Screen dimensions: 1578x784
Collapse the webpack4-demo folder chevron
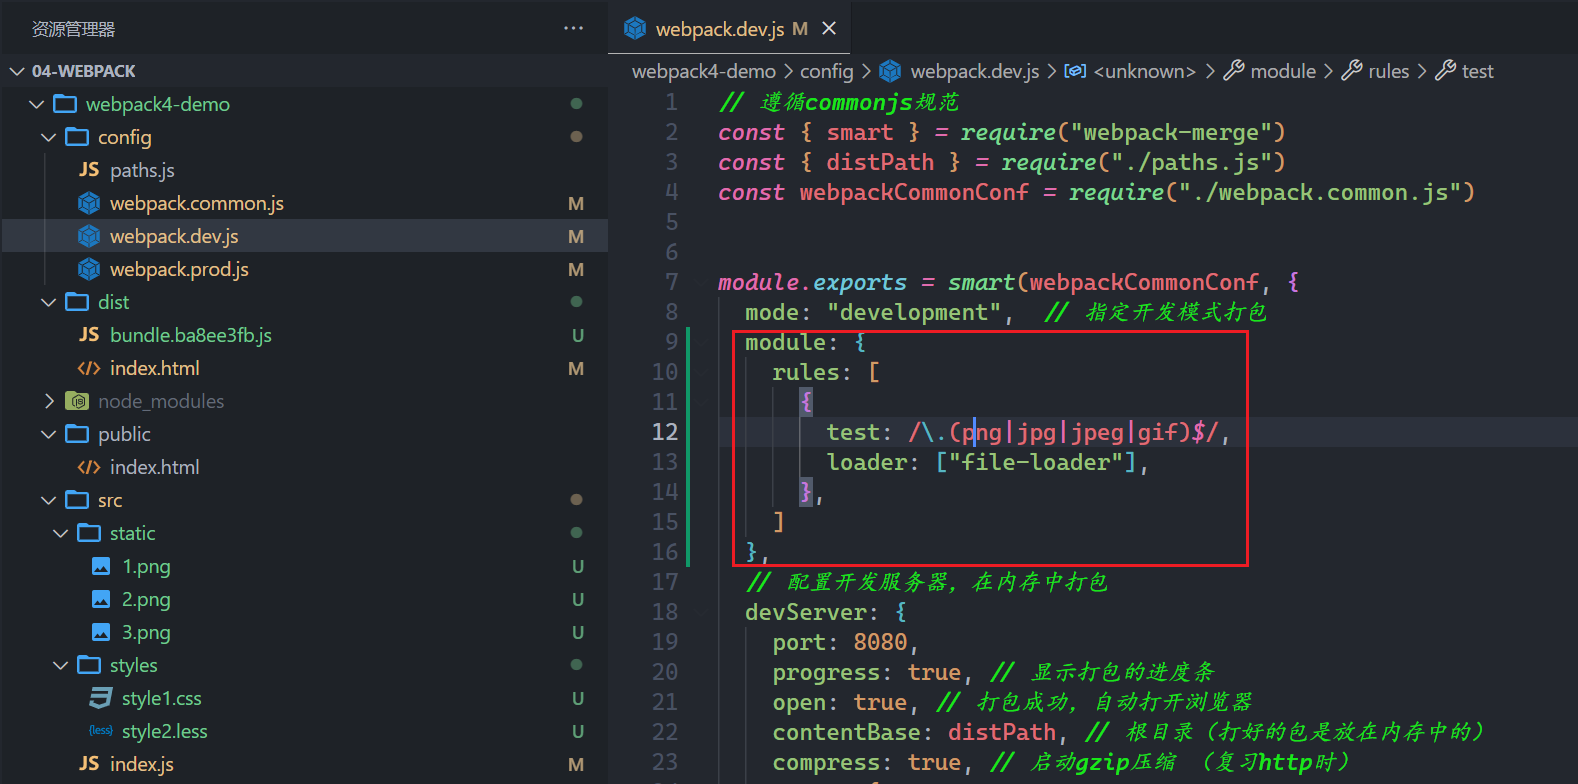click(x=37, y=104)
